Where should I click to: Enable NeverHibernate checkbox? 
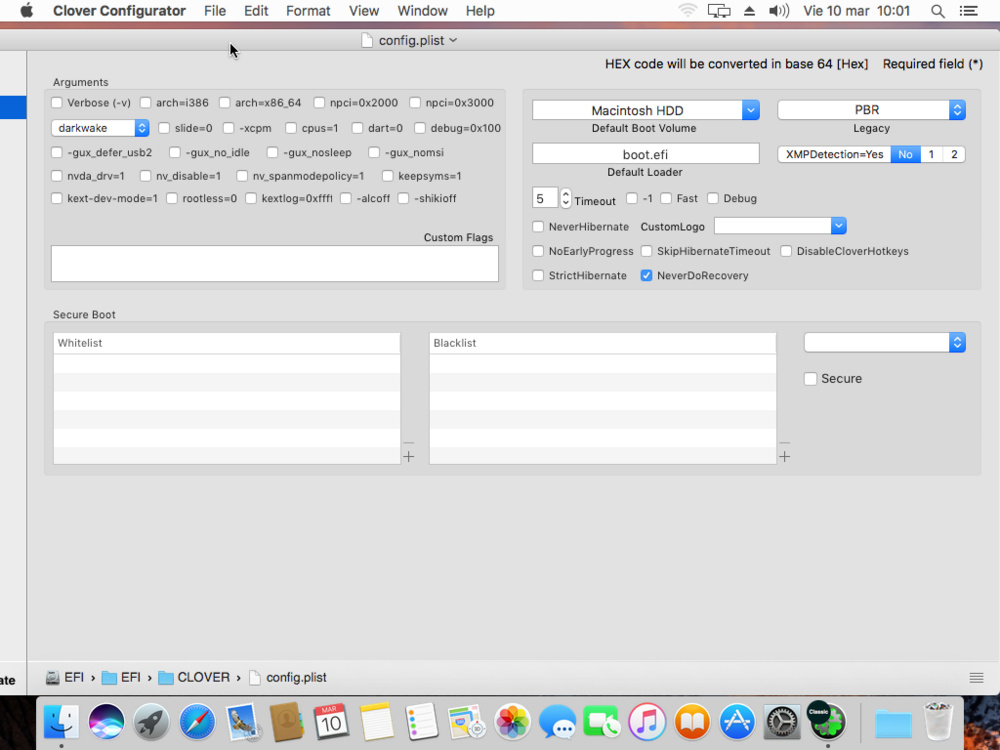(x=538, y=226)
